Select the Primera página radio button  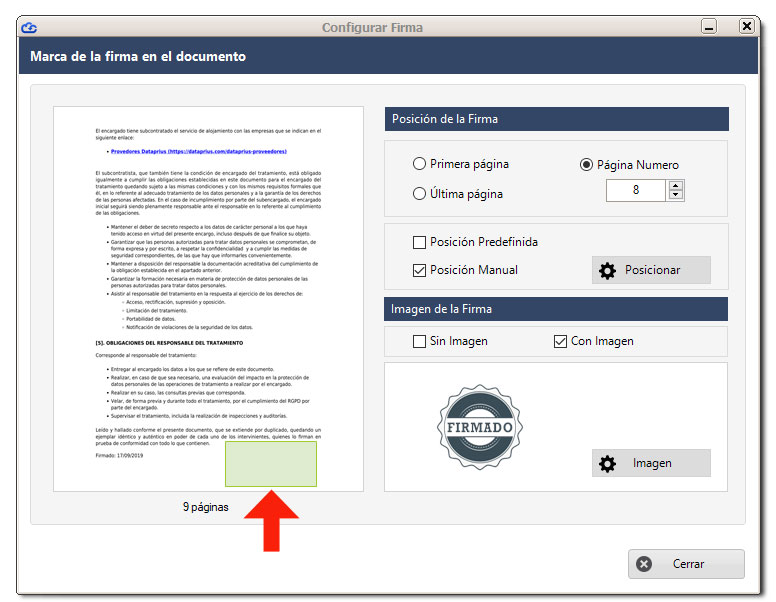[x=419, y=164]
